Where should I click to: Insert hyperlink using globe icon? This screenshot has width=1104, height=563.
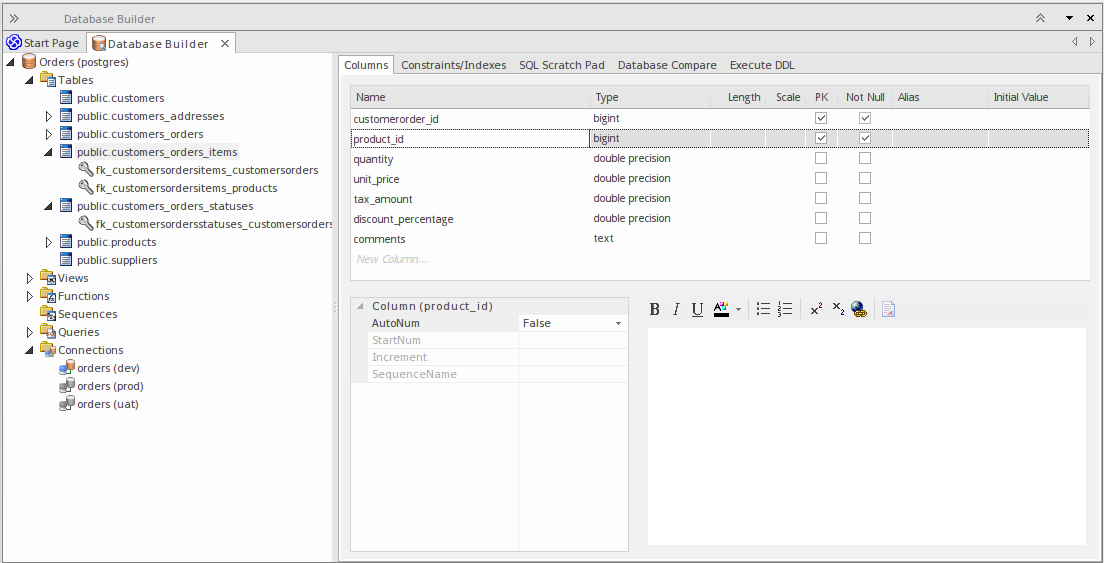(x=858, y=310)
